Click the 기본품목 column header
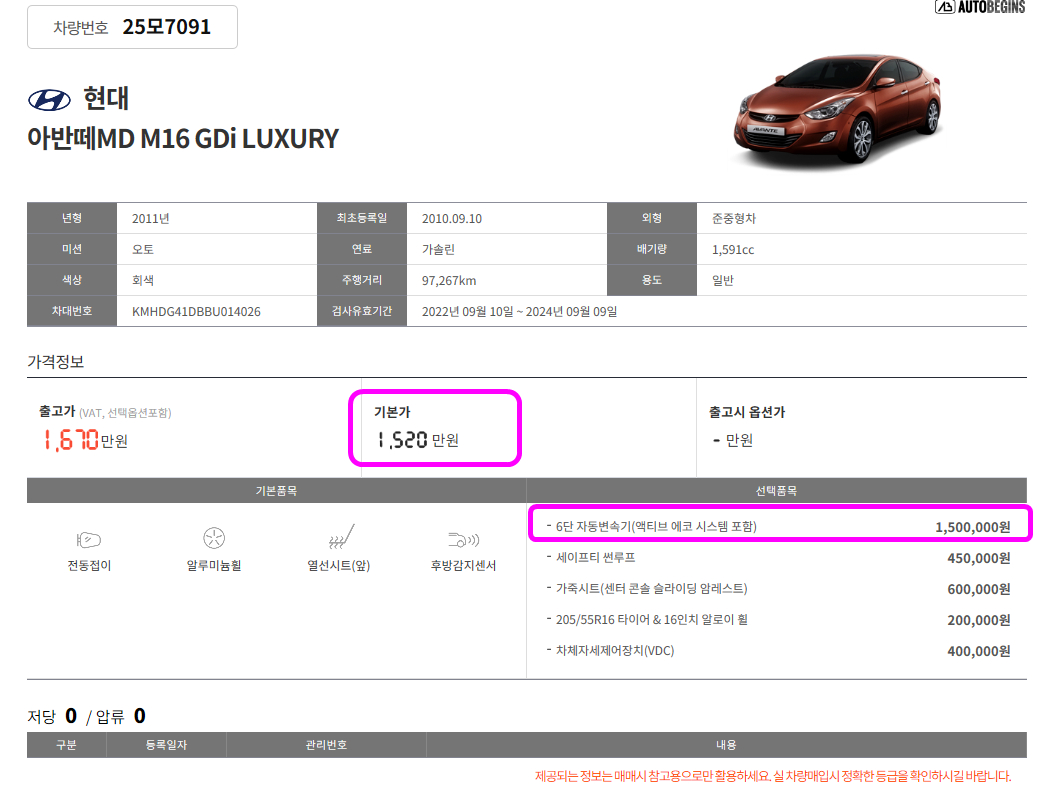This screenshot has height=811, width=1039. [276, 491]
